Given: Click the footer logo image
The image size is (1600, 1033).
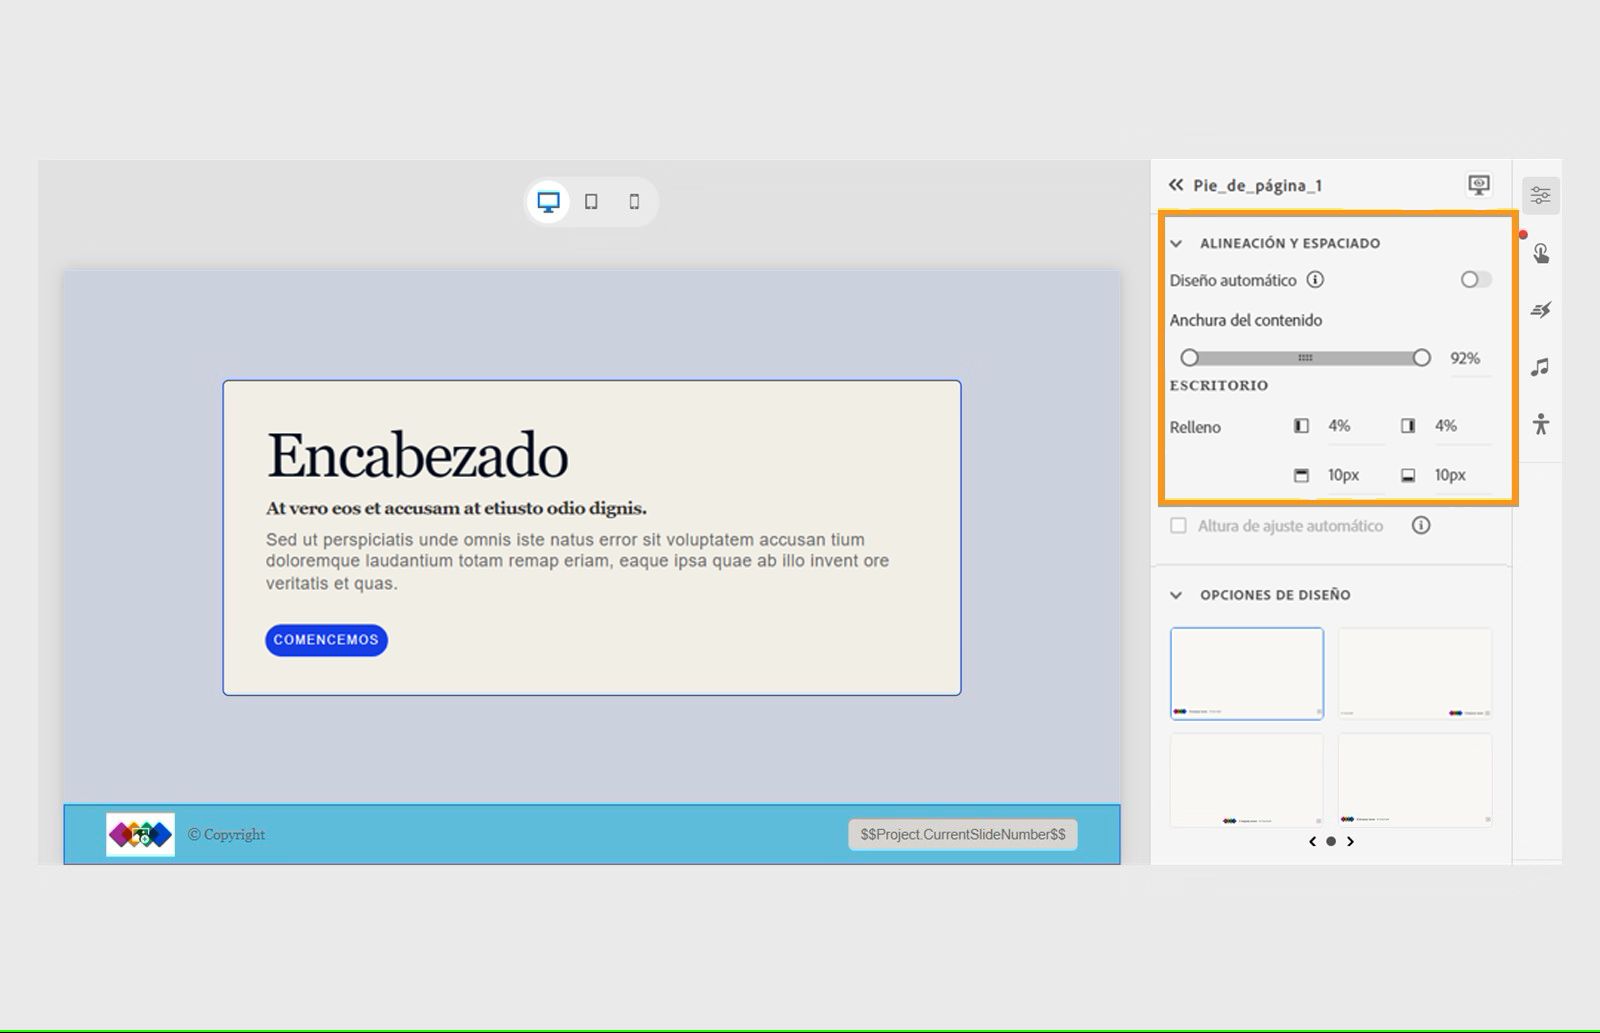Looking at the screenshot, I should [141, 834].
